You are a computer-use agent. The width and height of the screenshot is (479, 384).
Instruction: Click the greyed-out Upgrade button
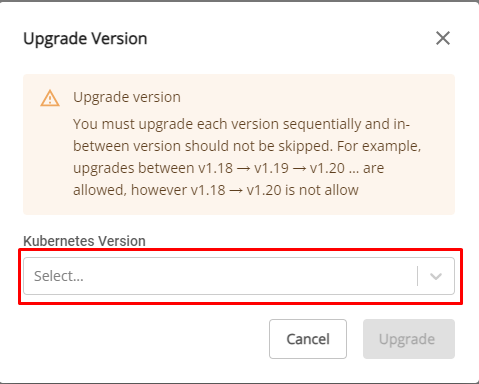click(x=409, y=339)
